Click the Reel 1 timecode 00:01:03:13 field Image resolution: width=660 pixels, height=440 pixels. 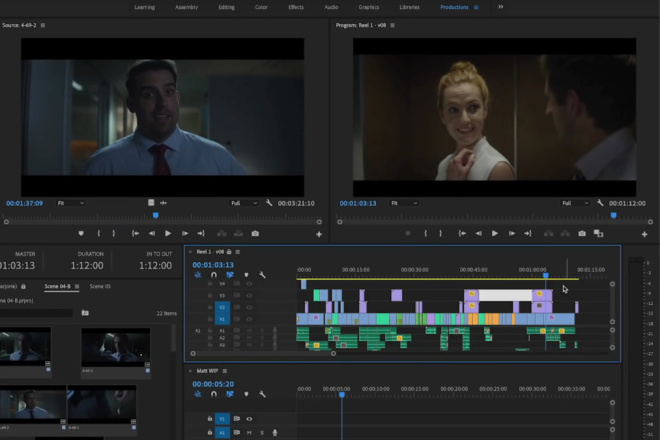(x=213, y=265)
